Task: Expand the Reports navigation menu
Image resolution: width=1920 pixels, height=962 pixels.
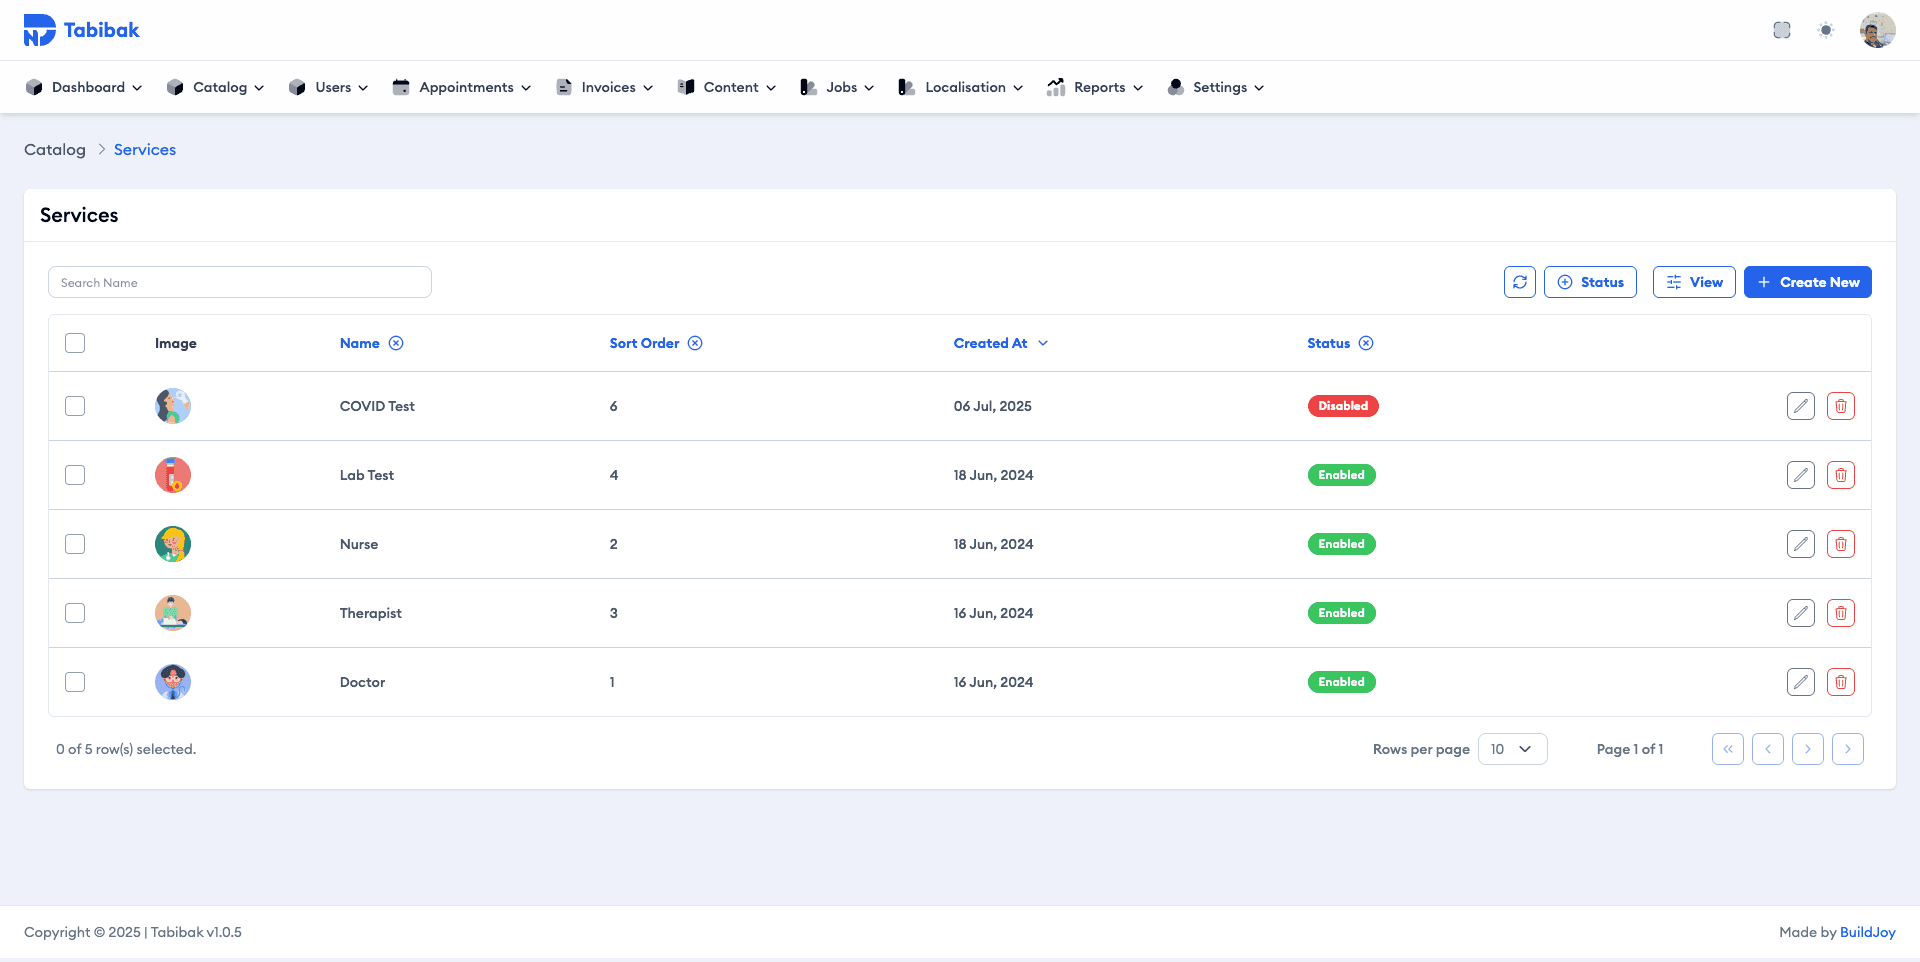Action: [x=1095, y=87]
